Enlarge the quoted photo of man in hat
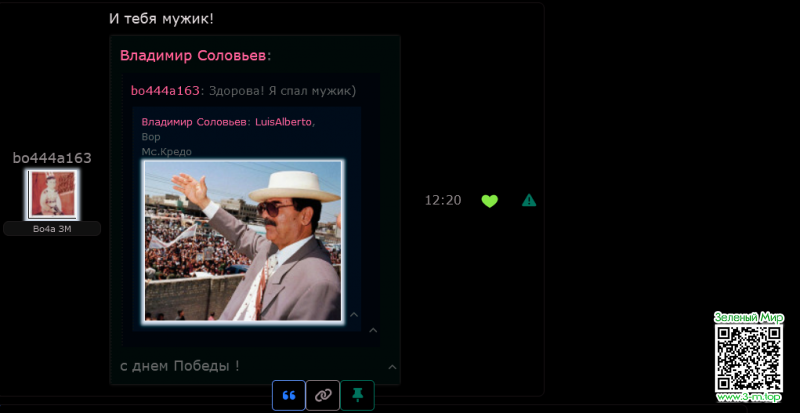Screen dimensions: 800x413 point(243,240)
